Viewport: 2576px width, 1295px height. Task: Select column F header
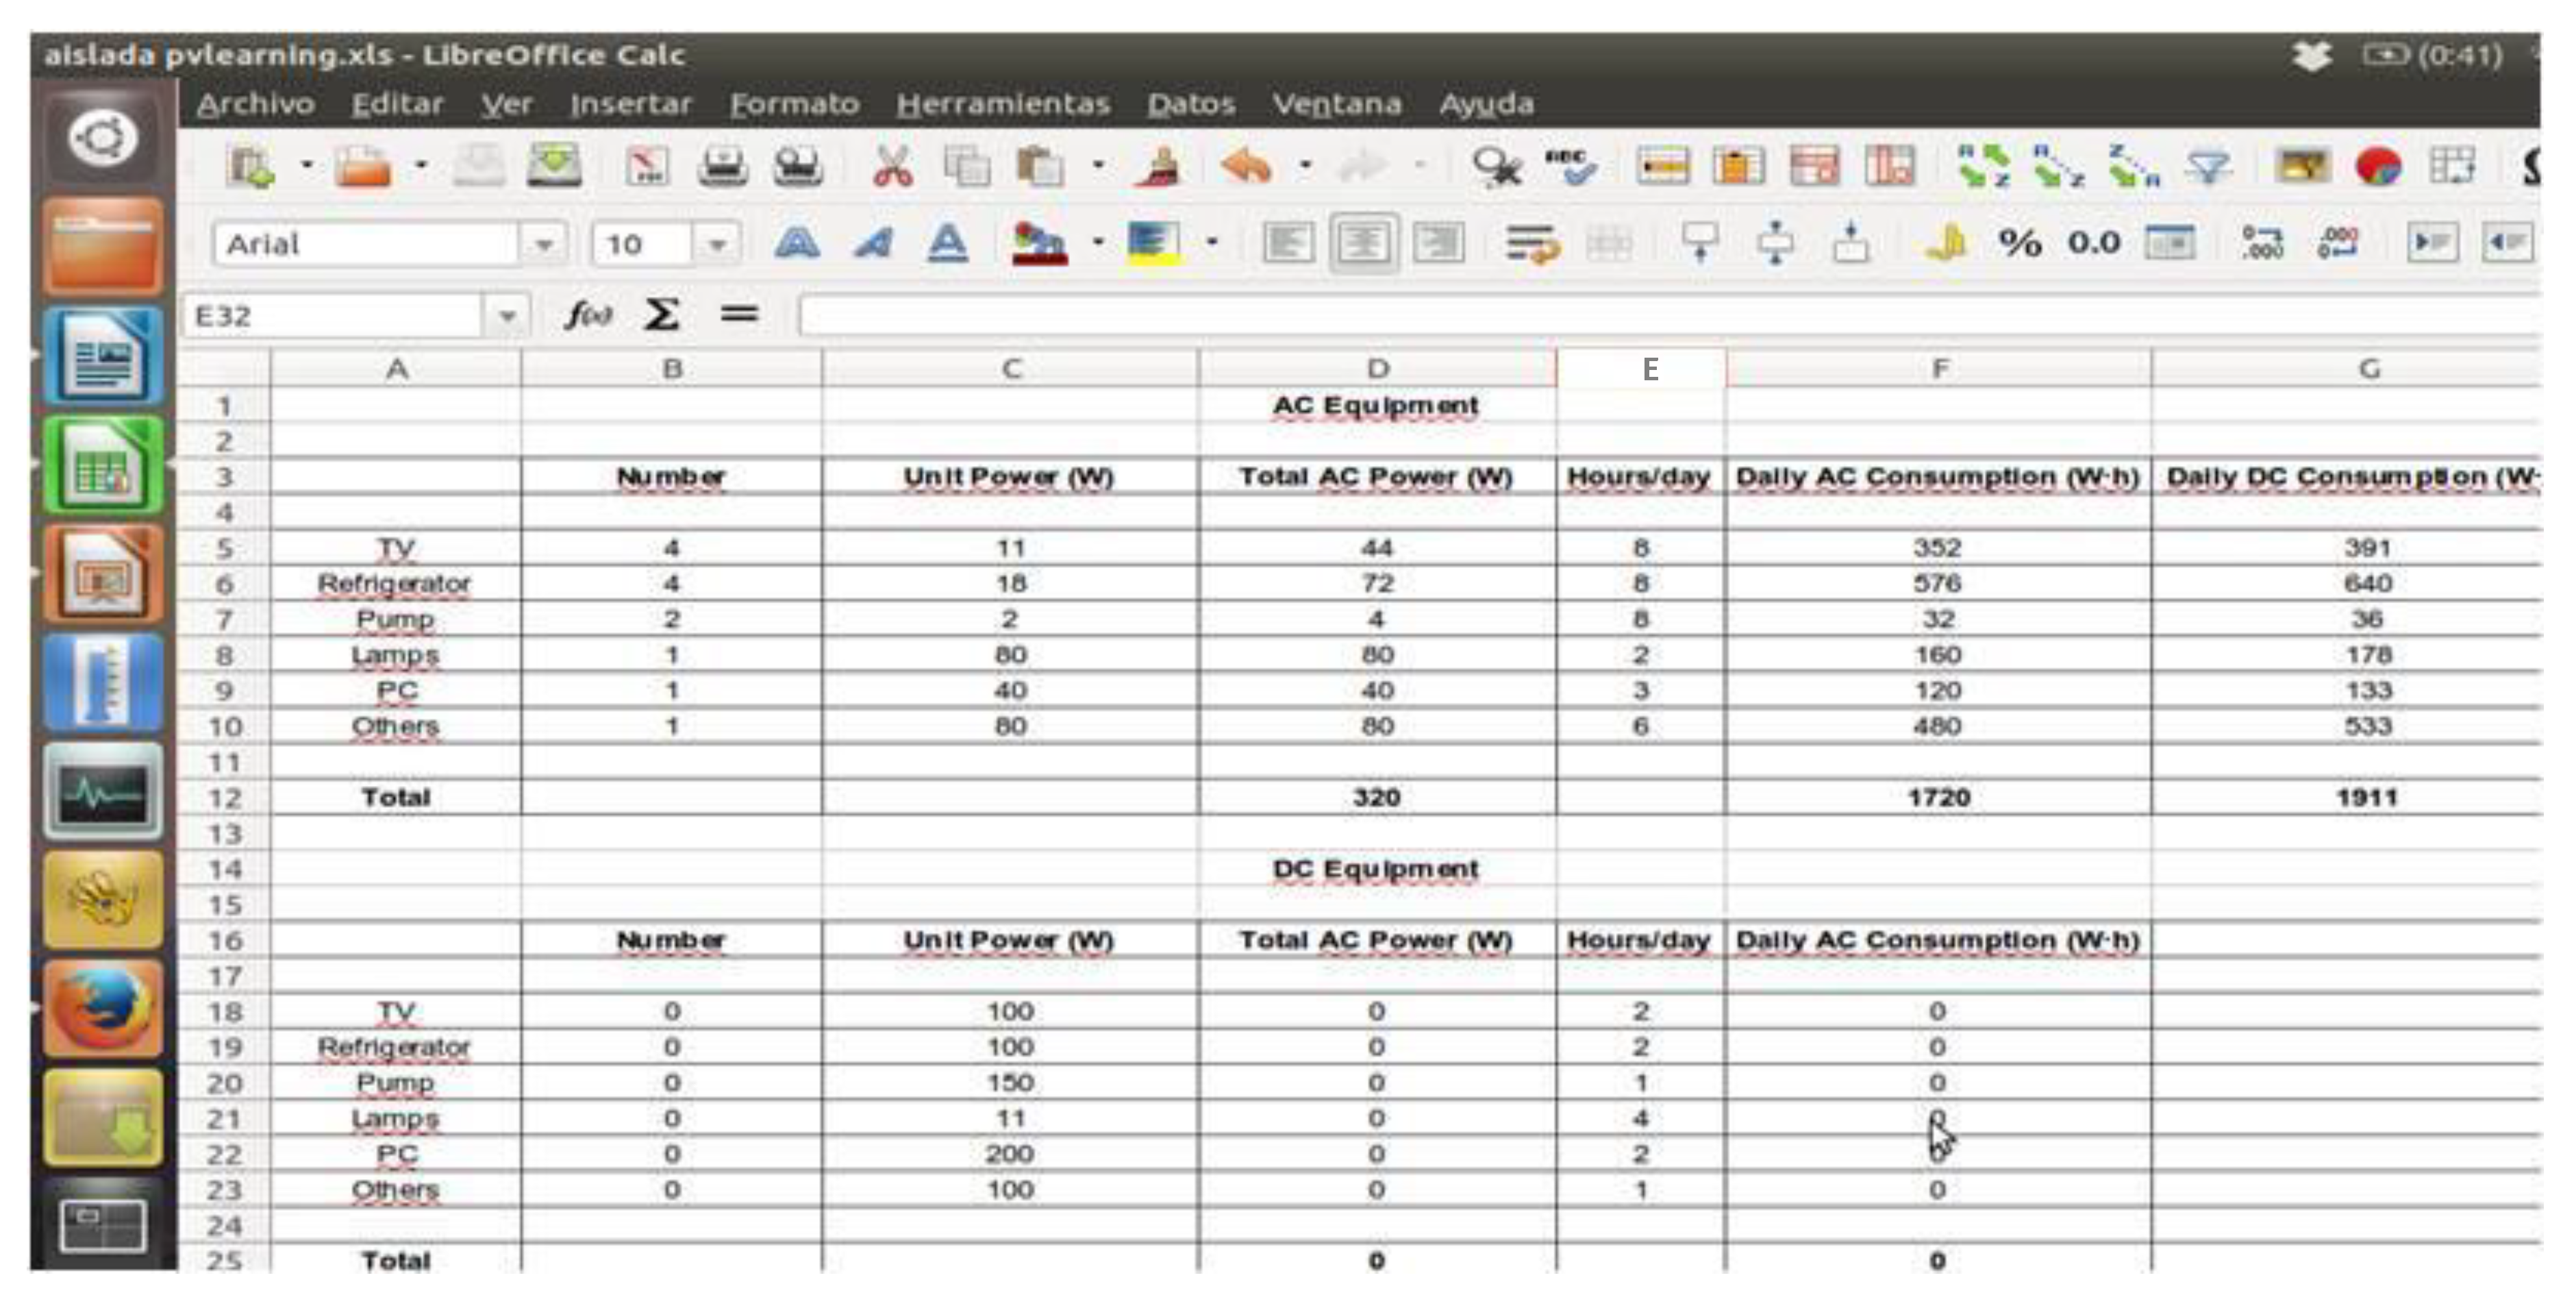(x=1938, y=369)
